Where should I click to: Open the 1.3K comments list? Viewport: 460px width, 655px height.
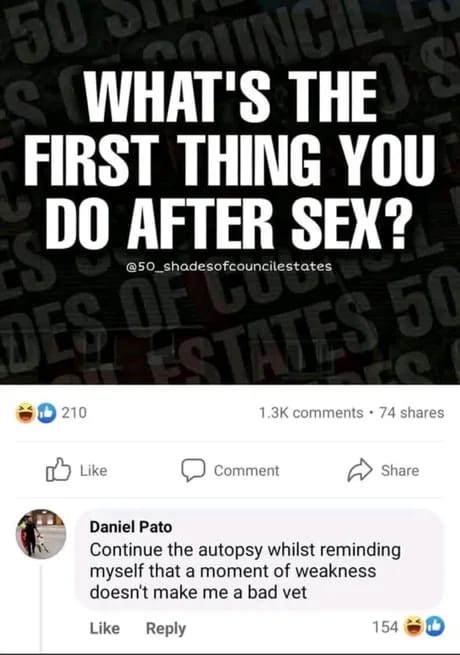(x=311, y=413)
